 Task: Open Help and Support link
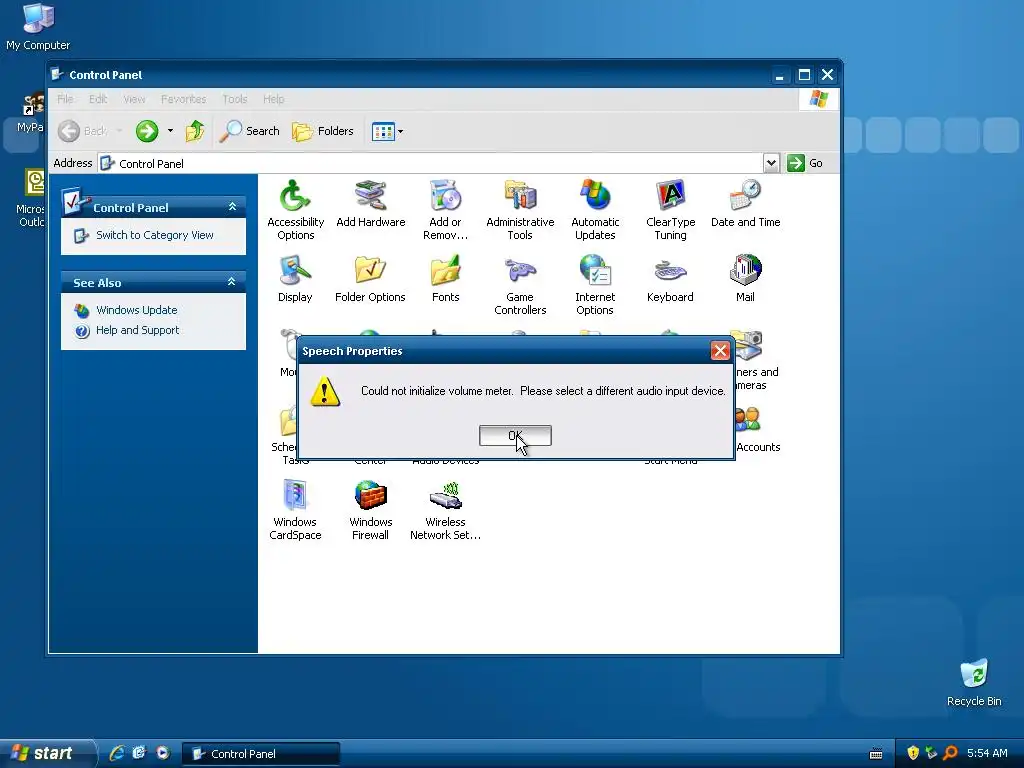tap(137, 330)
